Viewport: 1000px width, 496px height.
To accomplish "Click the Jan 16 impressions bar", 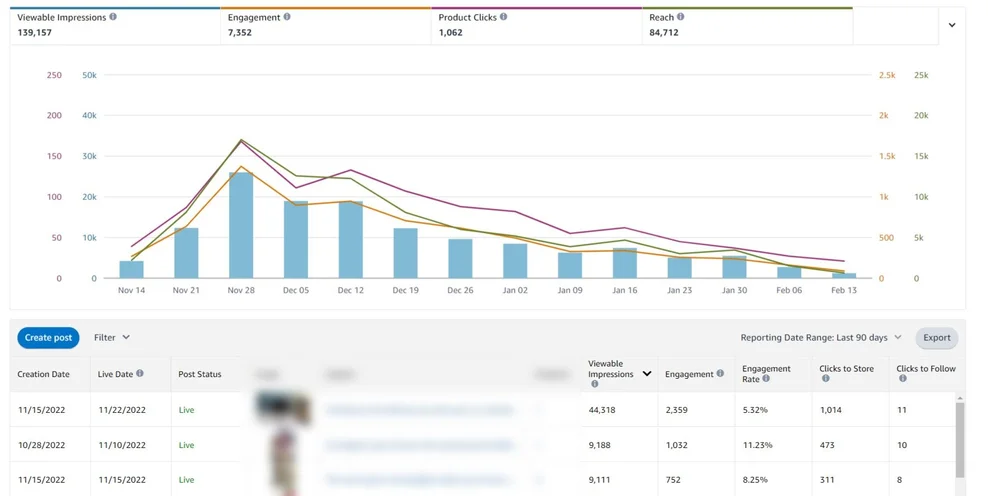I will tap(625, 263).
